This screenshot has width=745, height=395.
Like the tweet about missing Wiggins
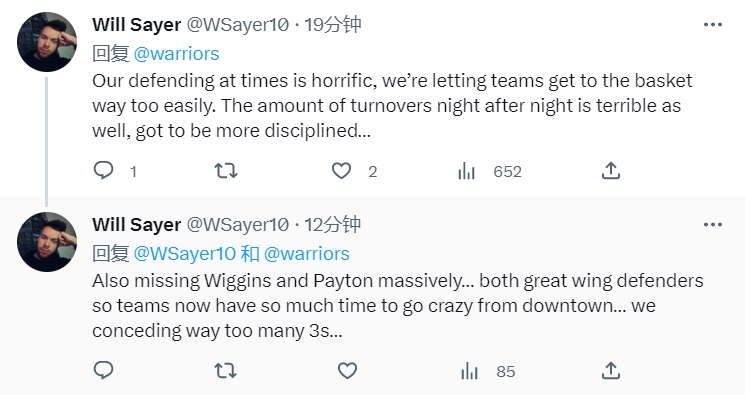347,371
